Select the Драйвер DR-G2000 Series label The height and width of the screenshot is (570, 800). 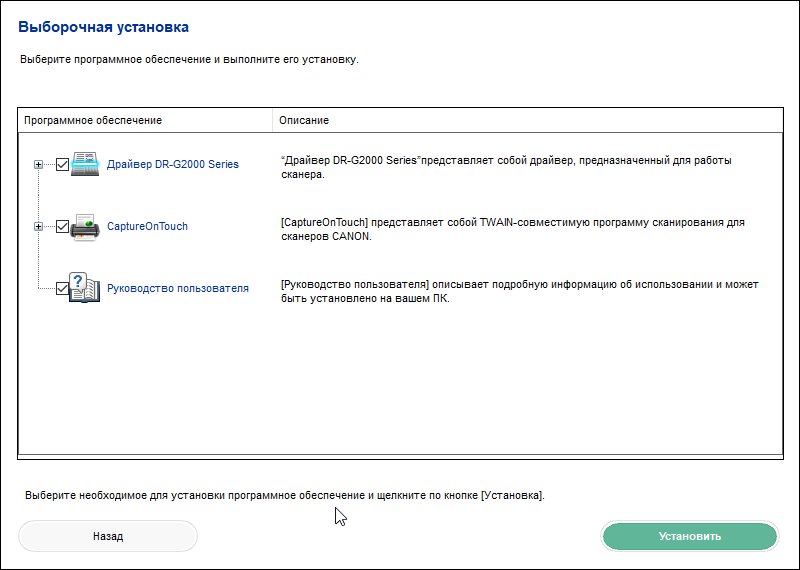(x=172, y=164)
